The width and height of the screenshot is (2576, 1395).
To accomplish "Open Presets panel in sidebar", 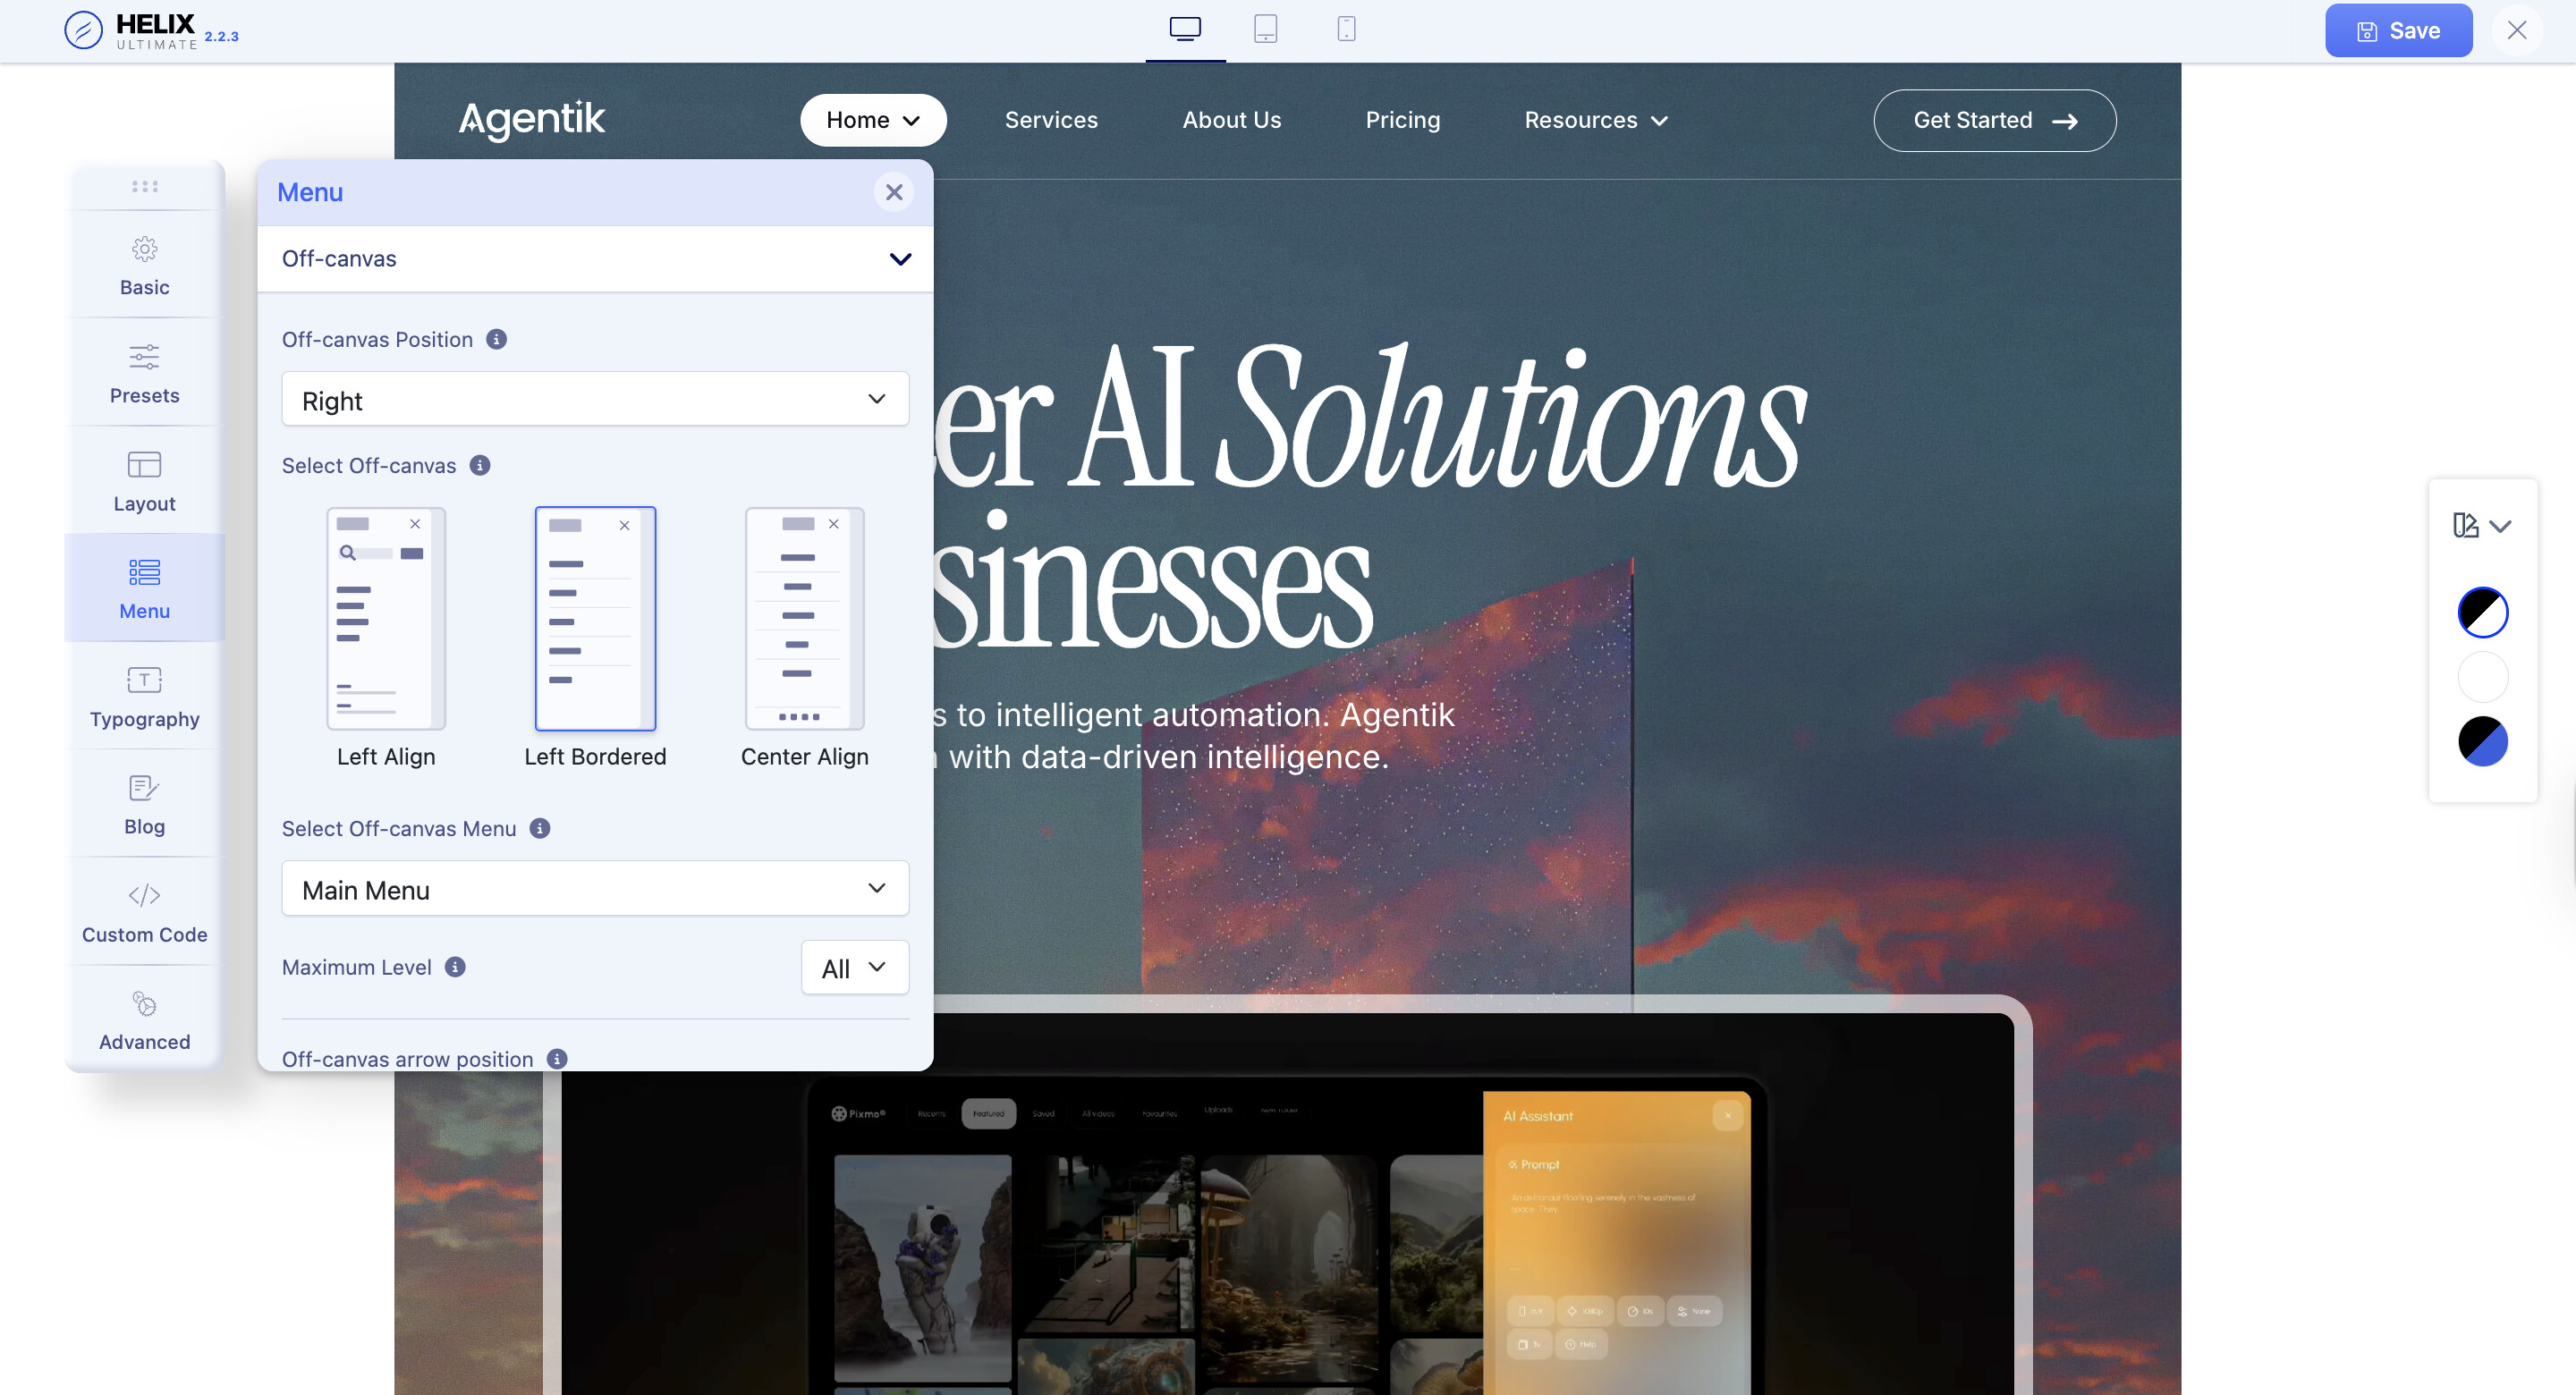I will pyautogui.click(x=144, y=374).
